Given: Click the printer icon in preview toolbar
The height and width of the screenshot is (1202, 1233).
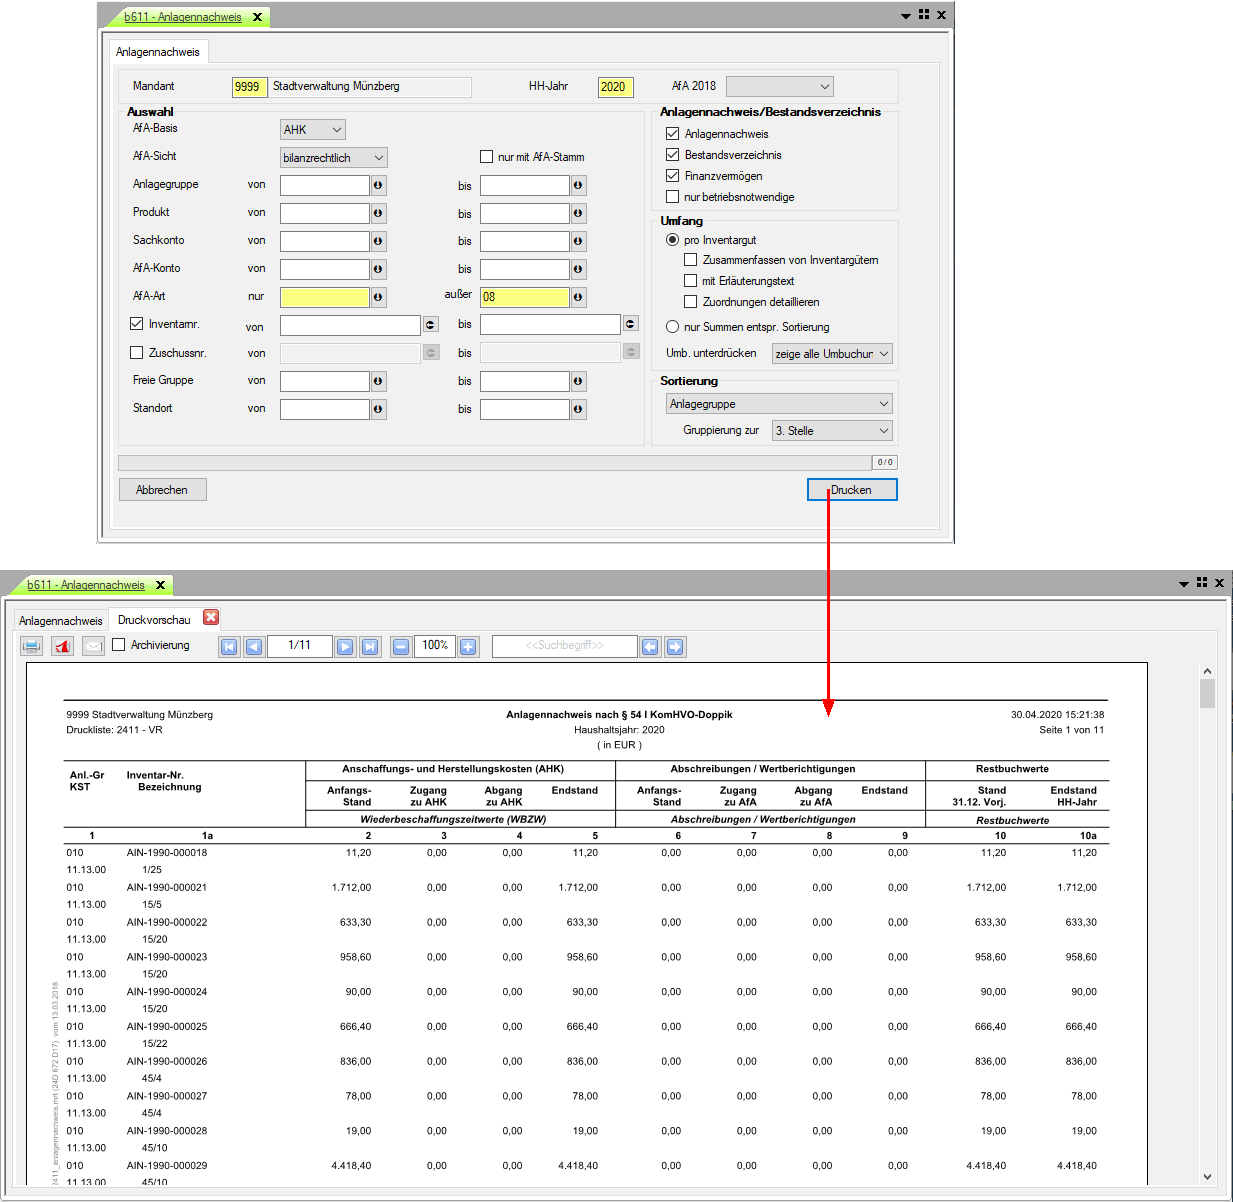Looking at the screenshot, I should coord(32,646).
